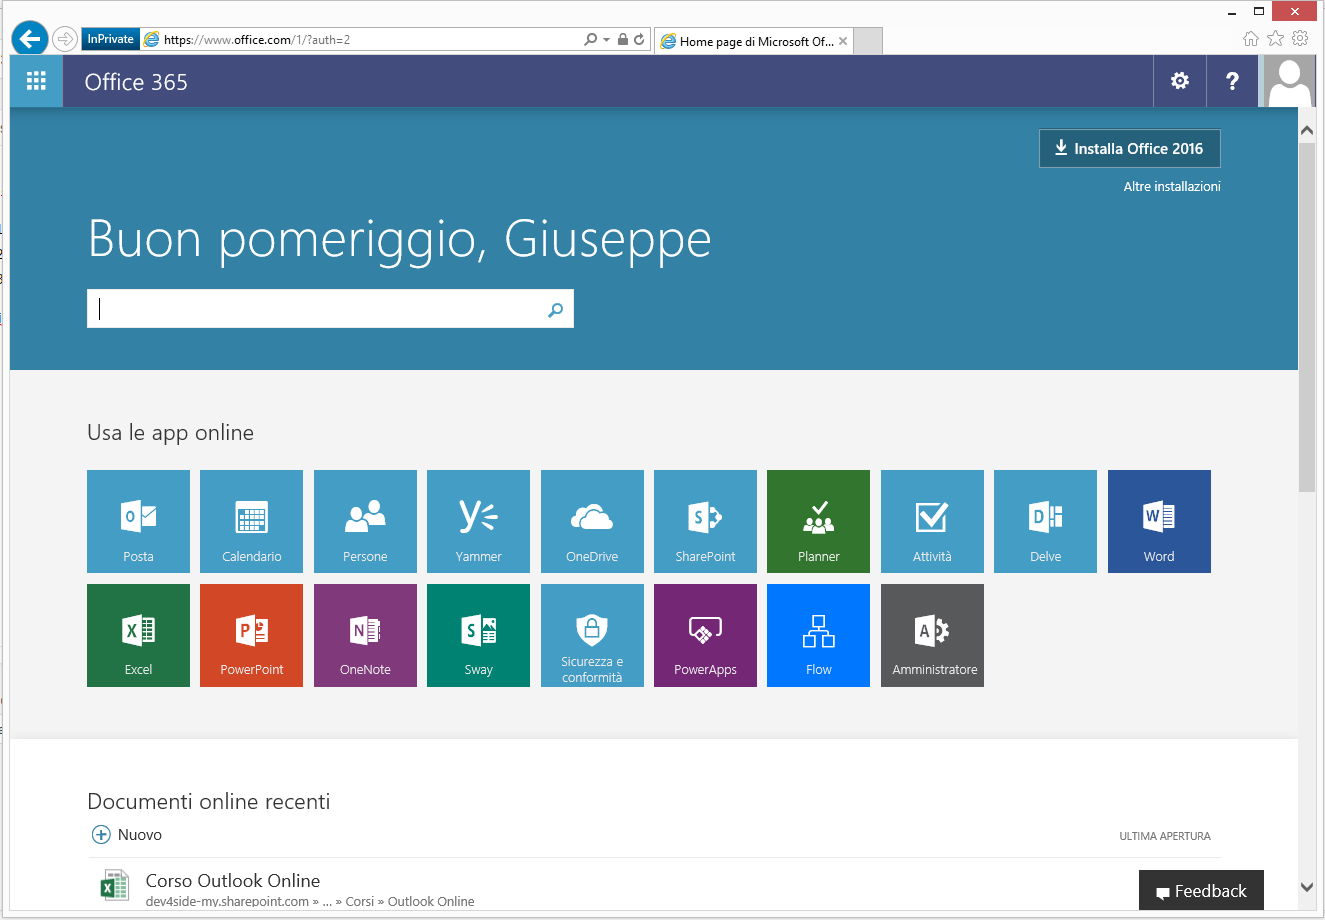Open Internet Explorer tools gear
The image size is (1325, 920).
1300,38
